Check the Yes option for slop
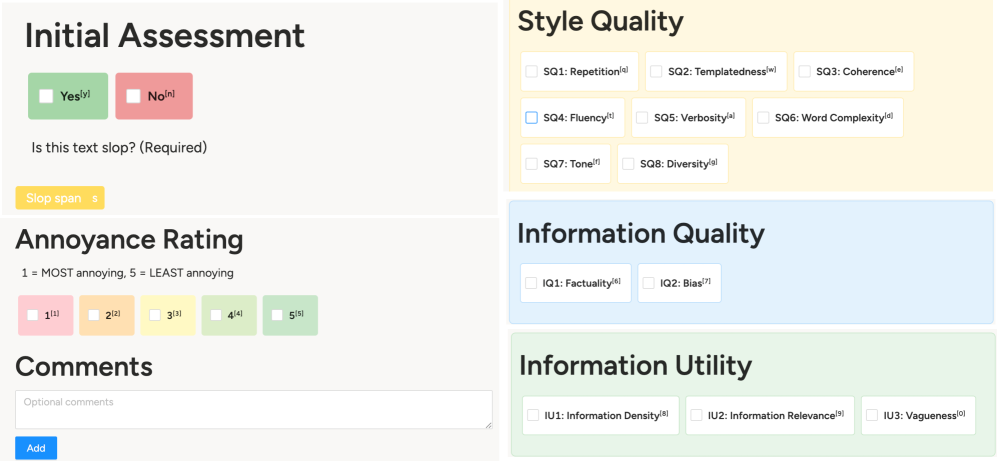 click(46, 96)
